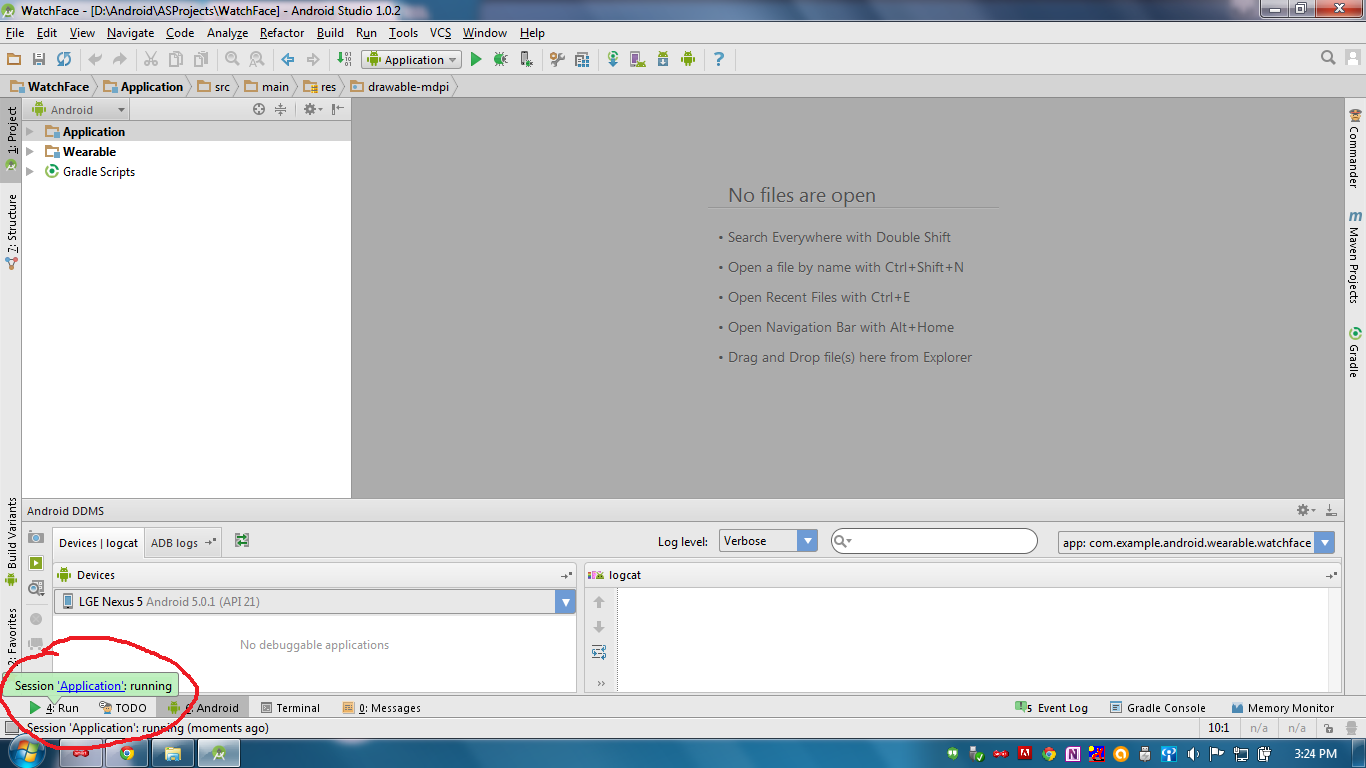Image resolution: width=1366 pixels, height=768 pixels.
Task: Click the search everywhere magnifier at top right
Action: click(x=1328, y=58)
